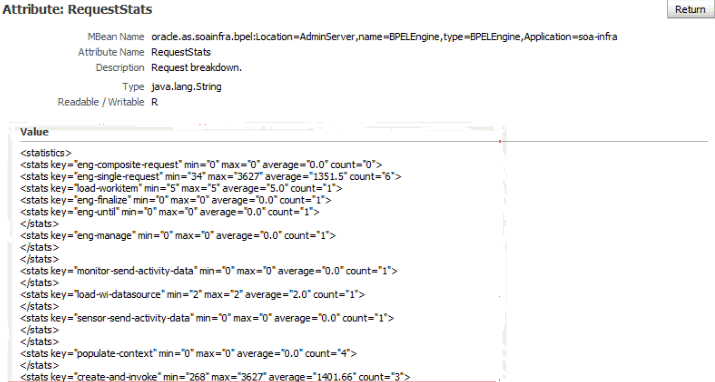Viewport: 715px width, 382px height.
Task: Click the Description label
Action: click(120, 67)
